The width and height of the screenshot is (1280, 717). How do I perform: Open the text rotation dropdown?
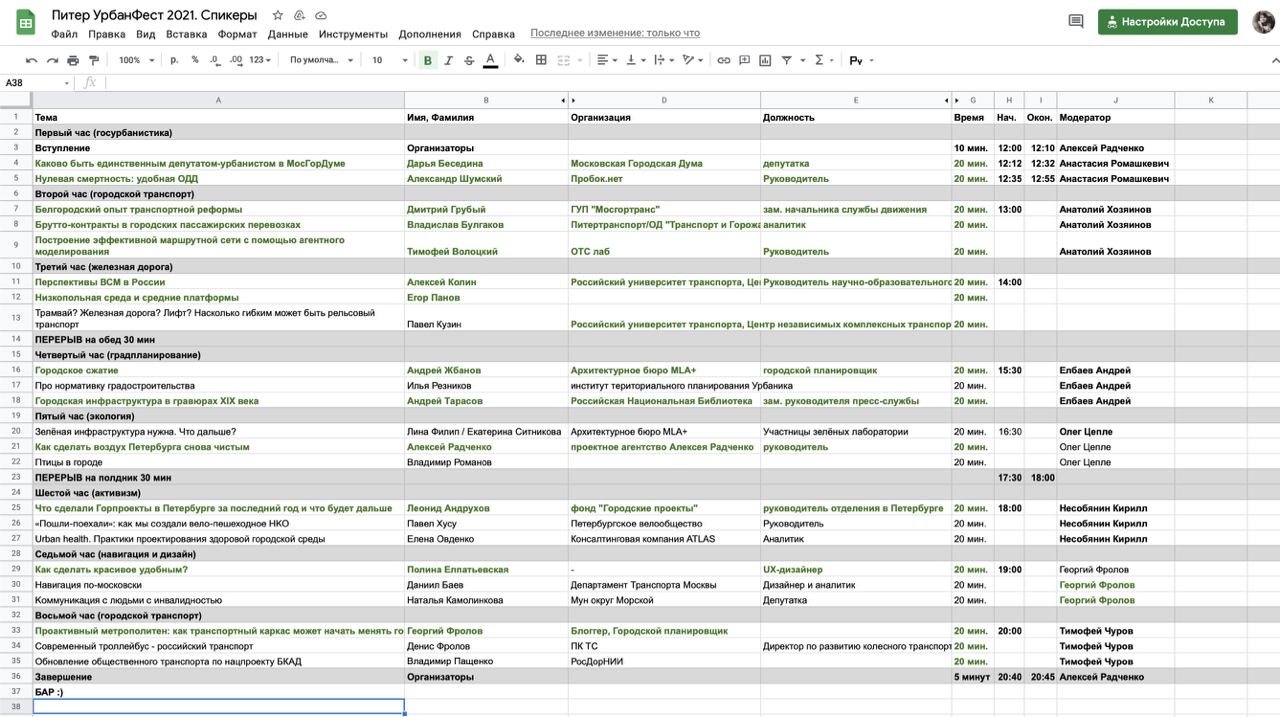point(693,60)
